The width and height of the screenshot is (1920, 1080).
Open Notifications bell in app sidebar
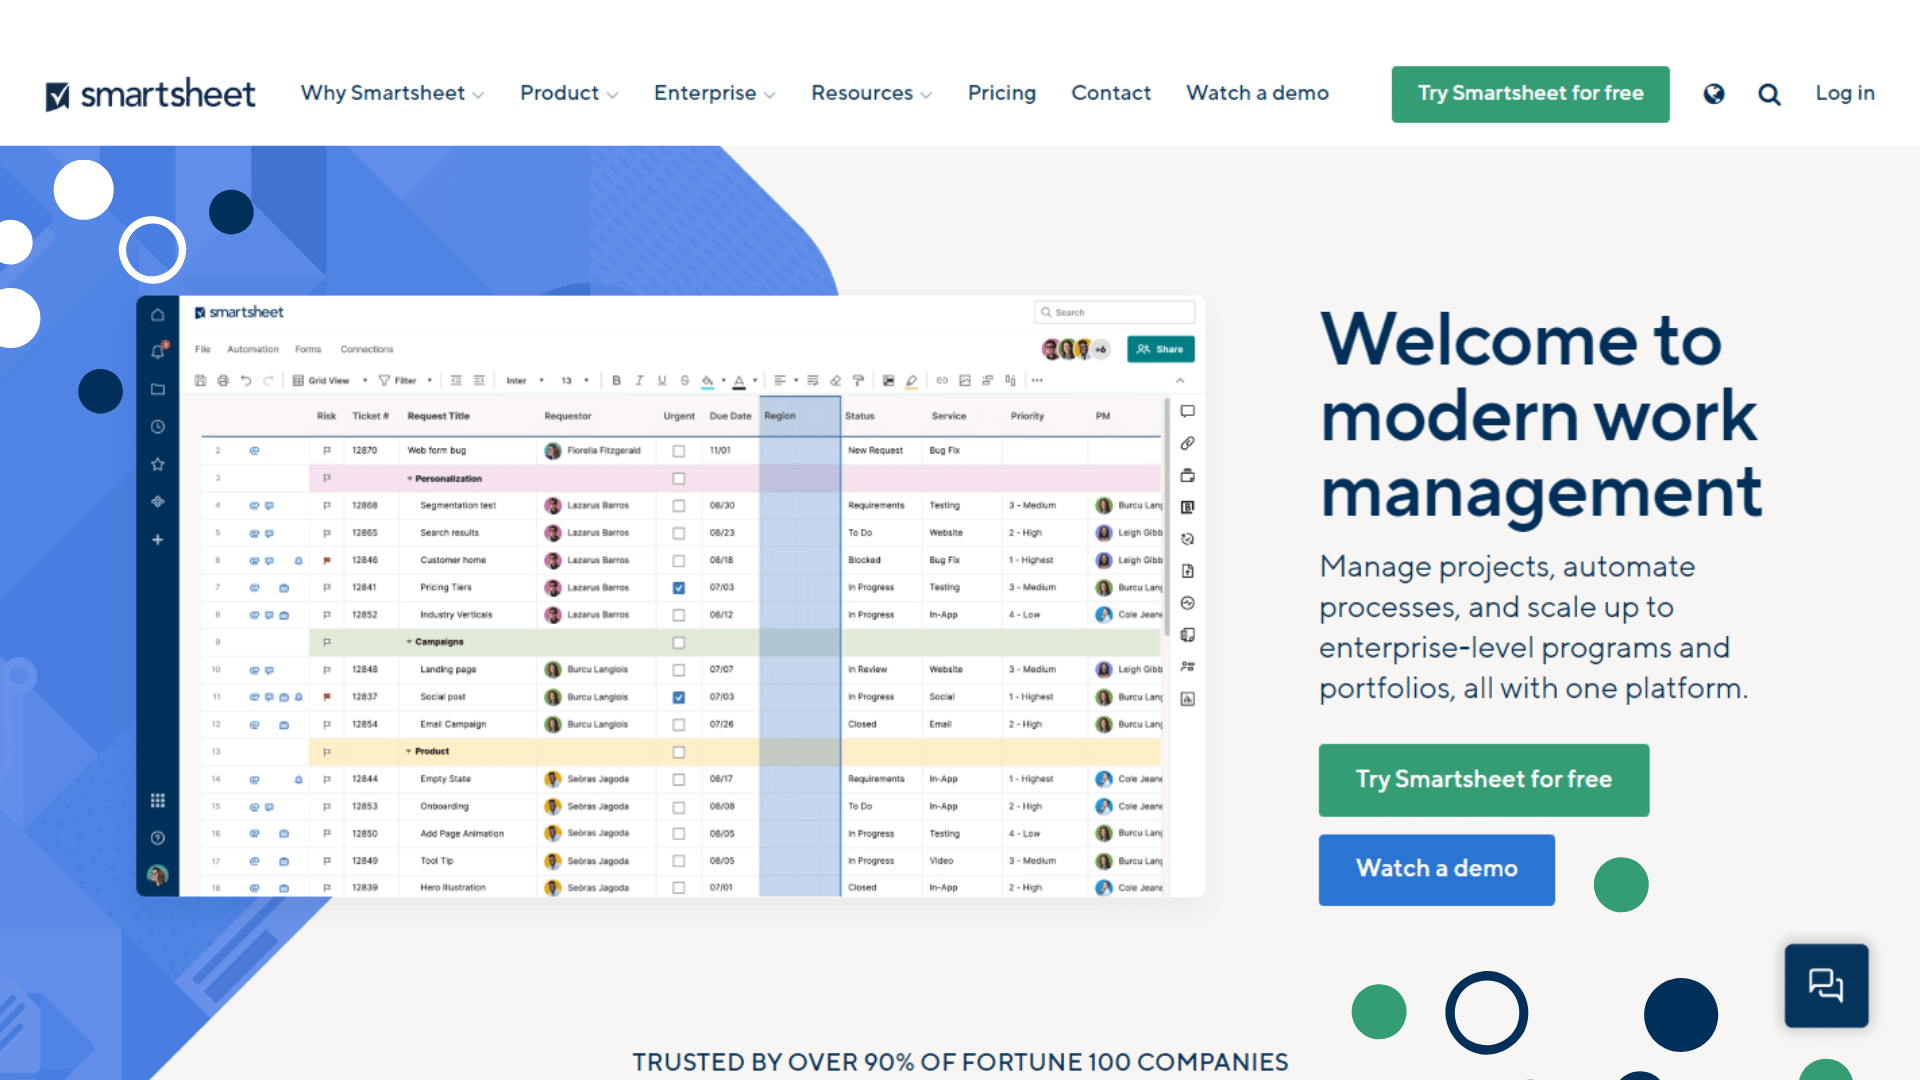point(158,351)
